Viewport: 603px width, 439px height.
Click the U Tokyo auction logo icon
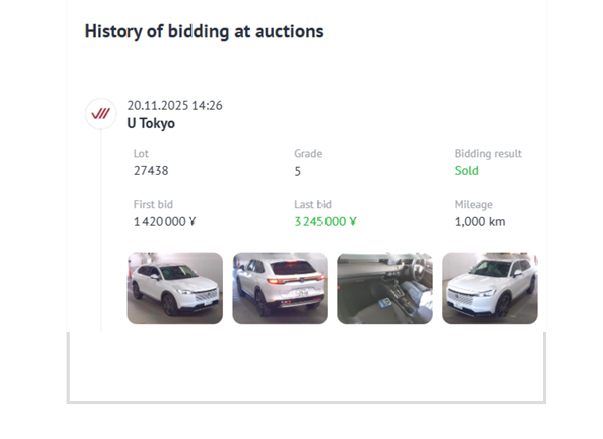point(100,114)
